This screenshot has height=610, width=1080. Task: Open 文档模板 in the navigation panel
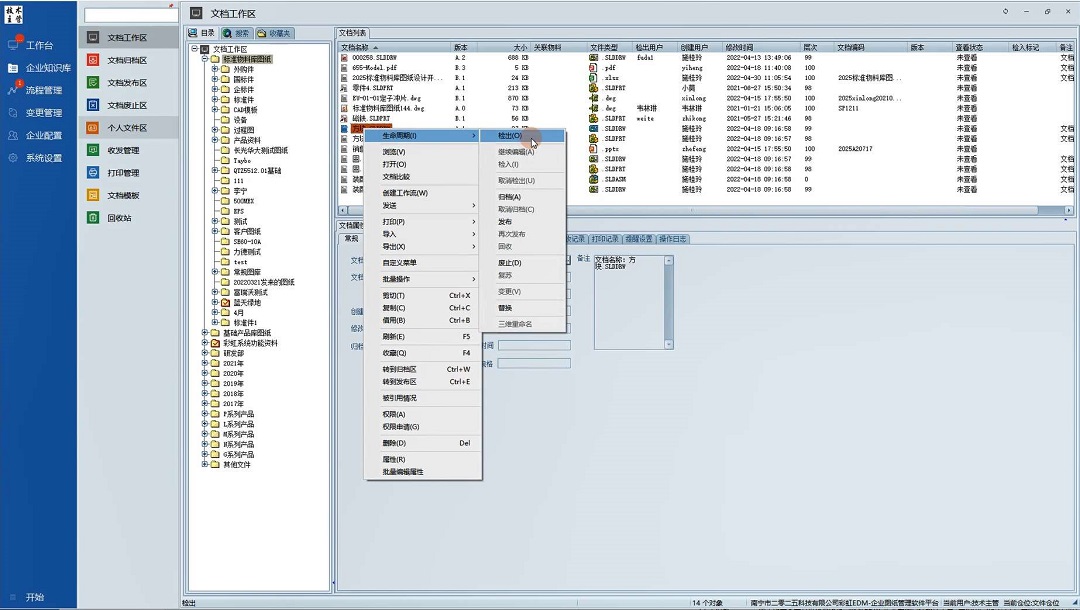point(128,196)
